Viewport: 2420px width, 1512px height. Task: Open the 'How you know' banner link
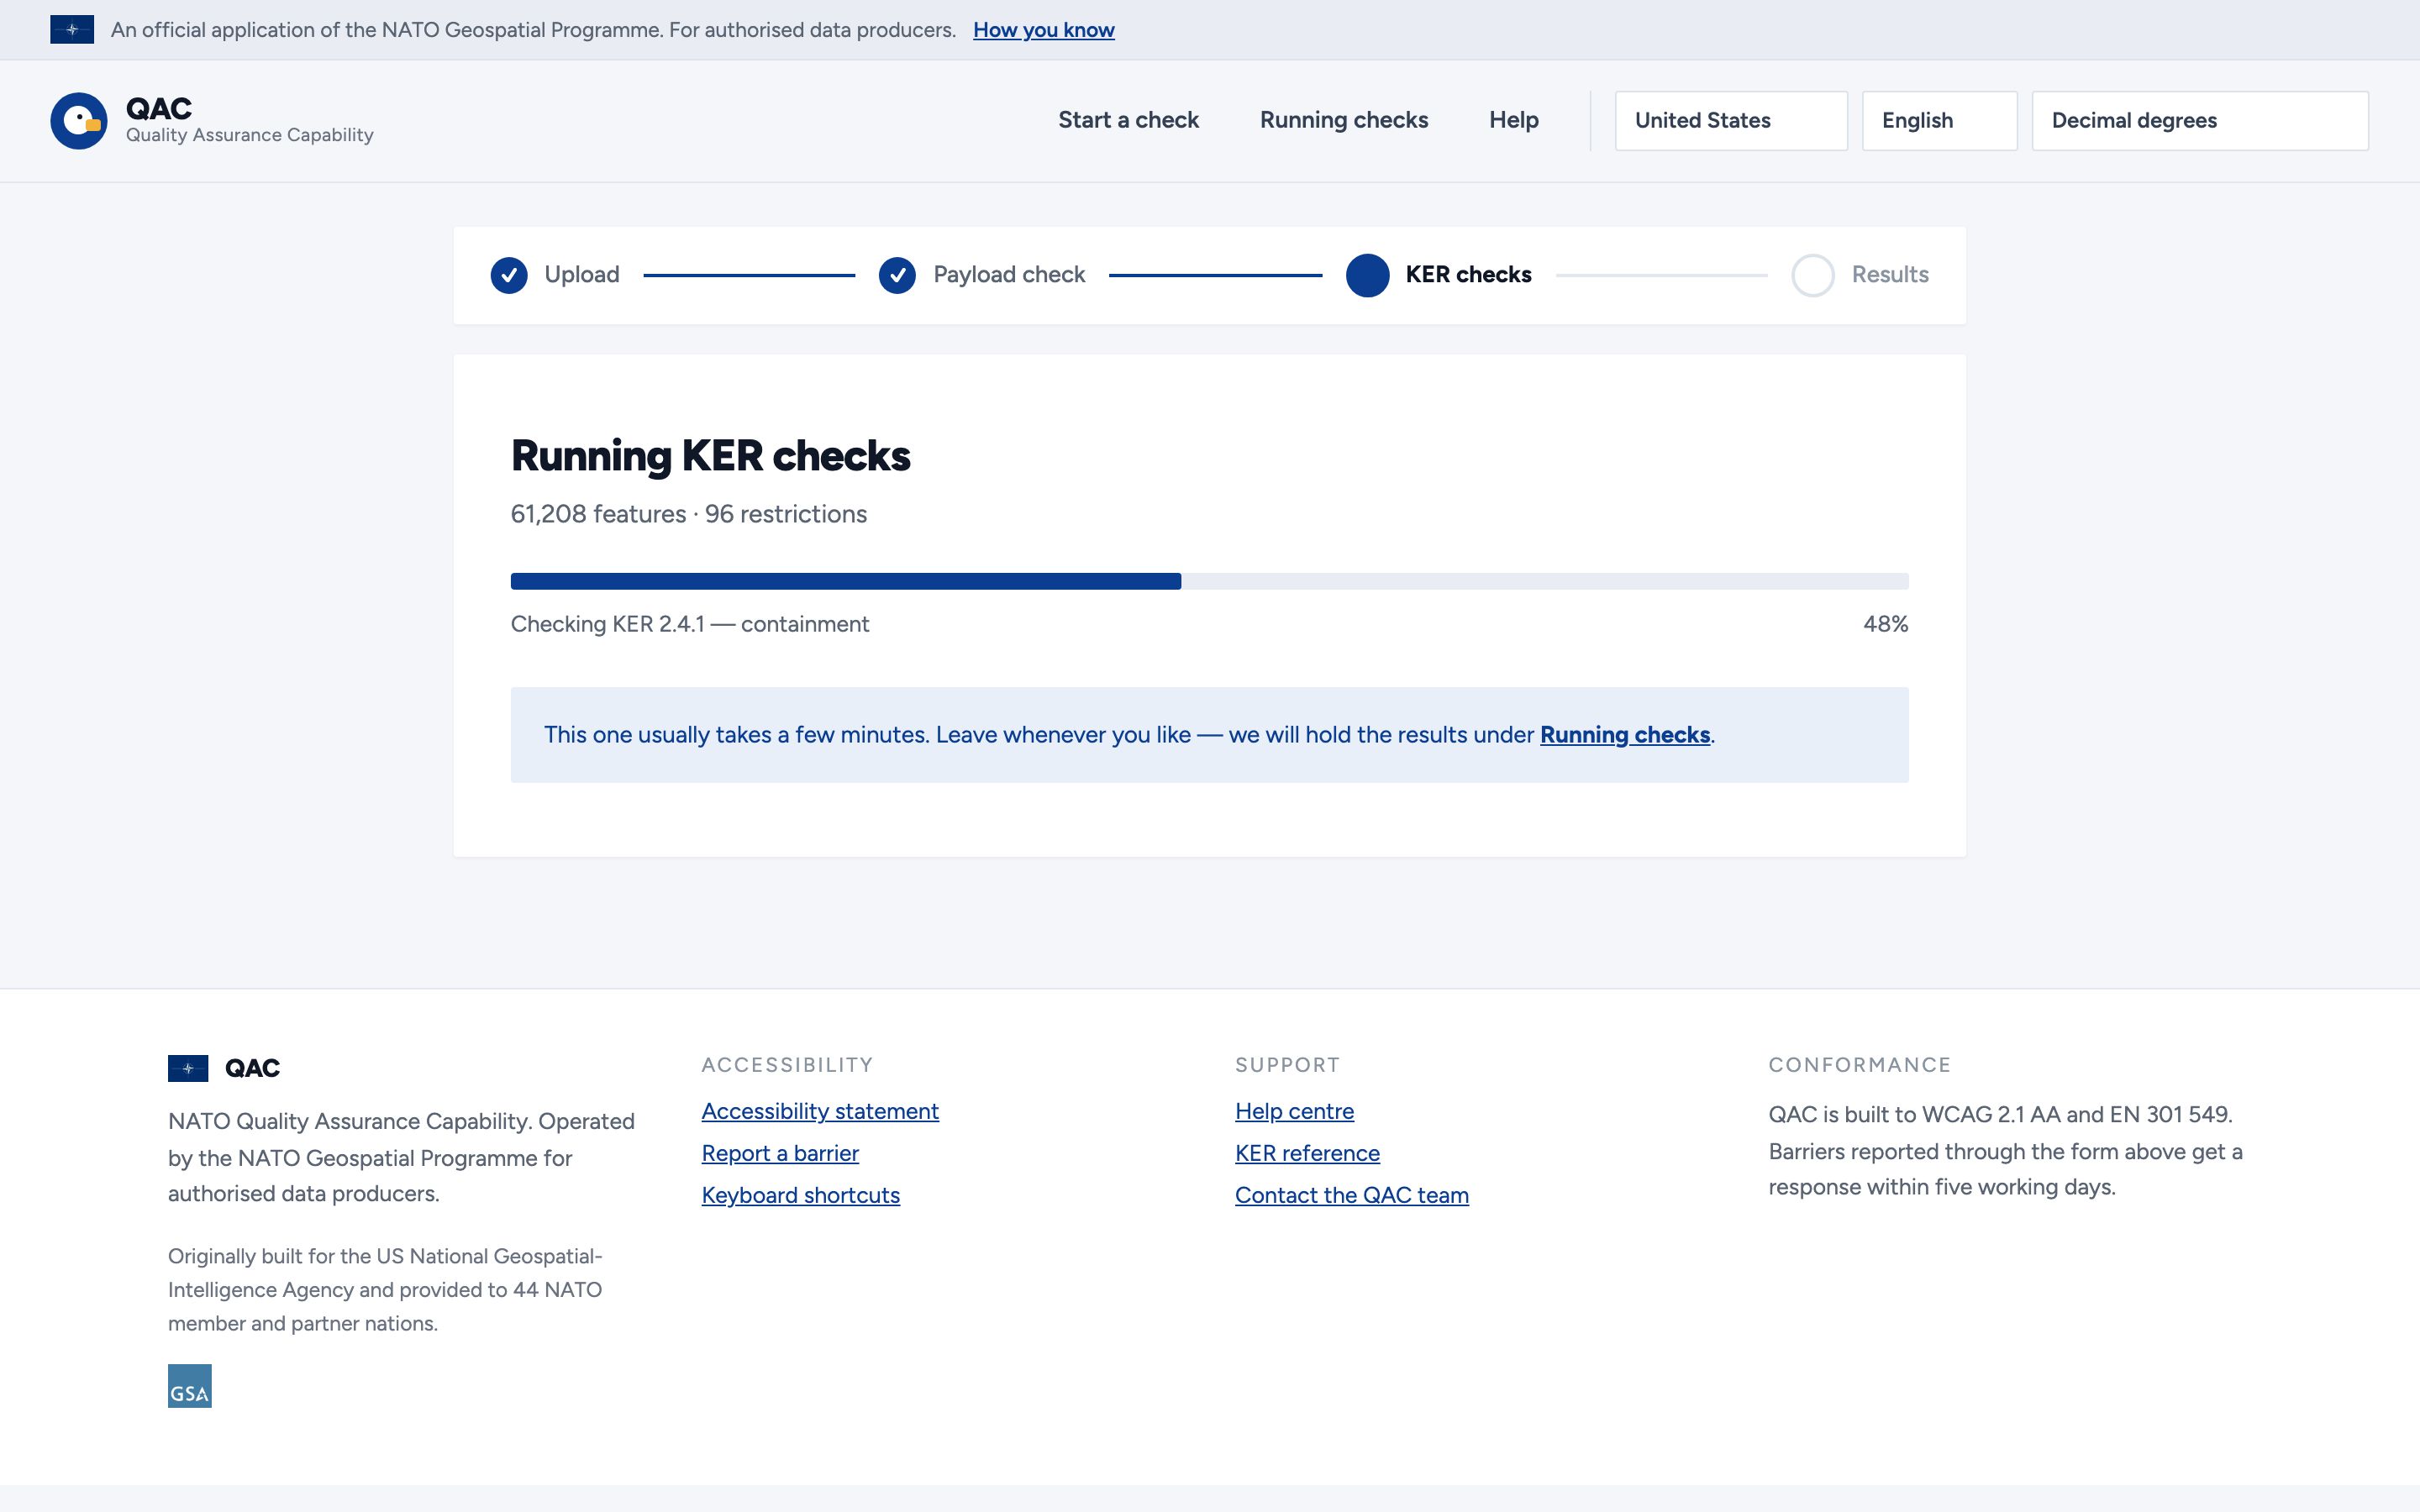point(1044,30)
